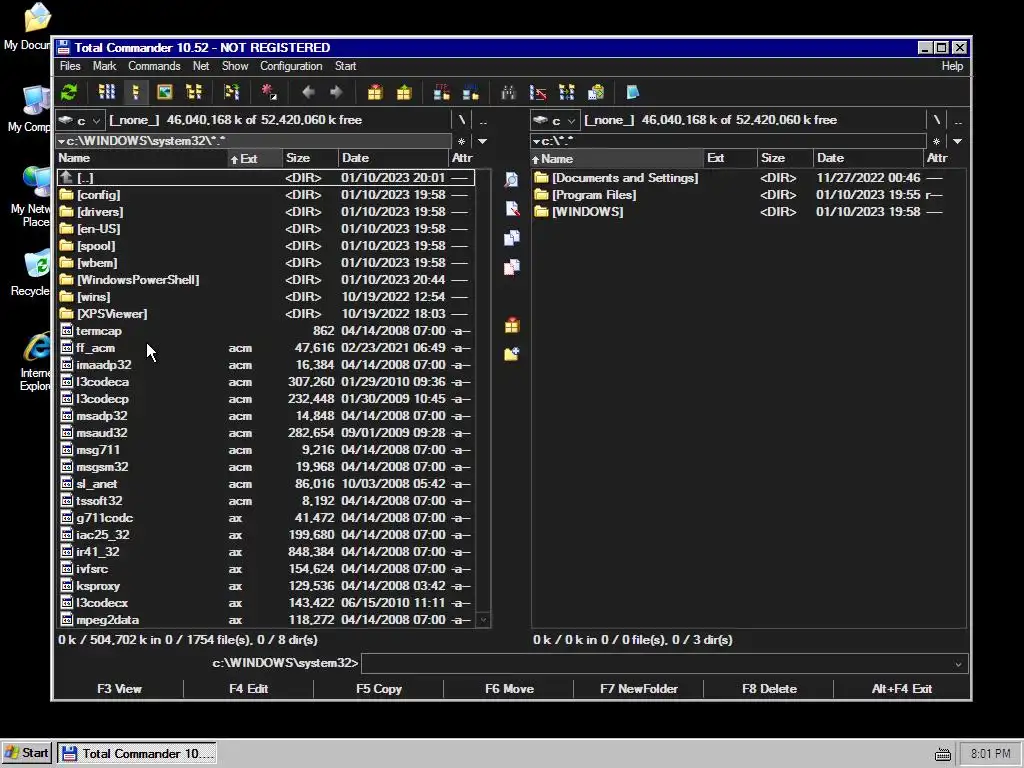The image size is (1024, 768).
Task: Click the Unpack files toolbar icon
Action: point(404,92)
